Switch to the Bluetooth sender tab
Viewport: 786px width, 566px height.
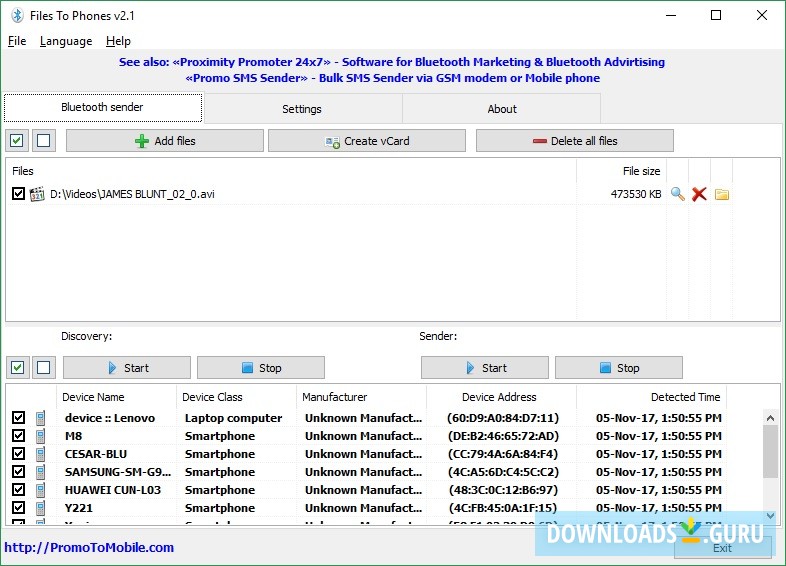coord(103,107)
